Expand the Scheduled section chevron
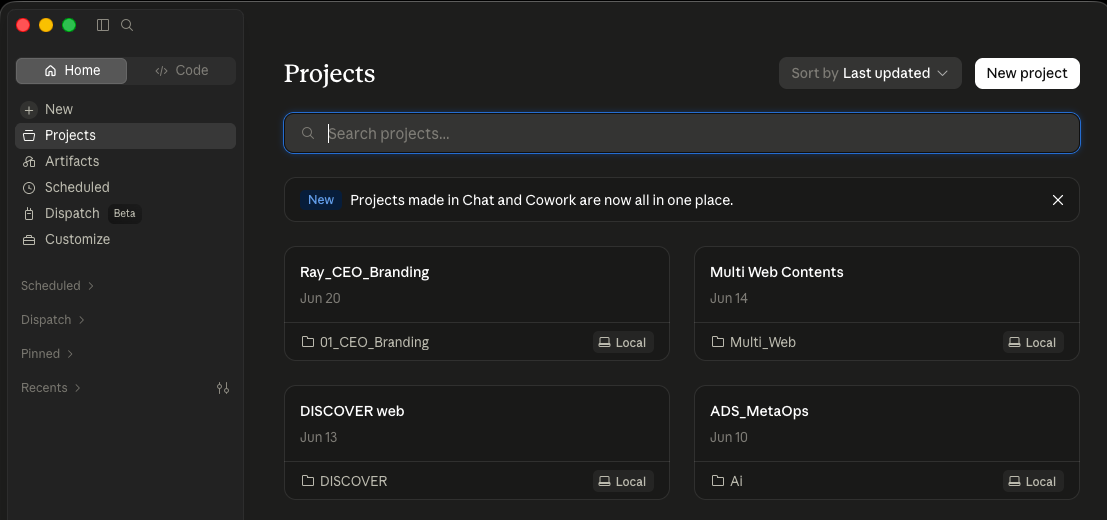Viewport: 1107px width, 520px height. click(x=90, y=286)
